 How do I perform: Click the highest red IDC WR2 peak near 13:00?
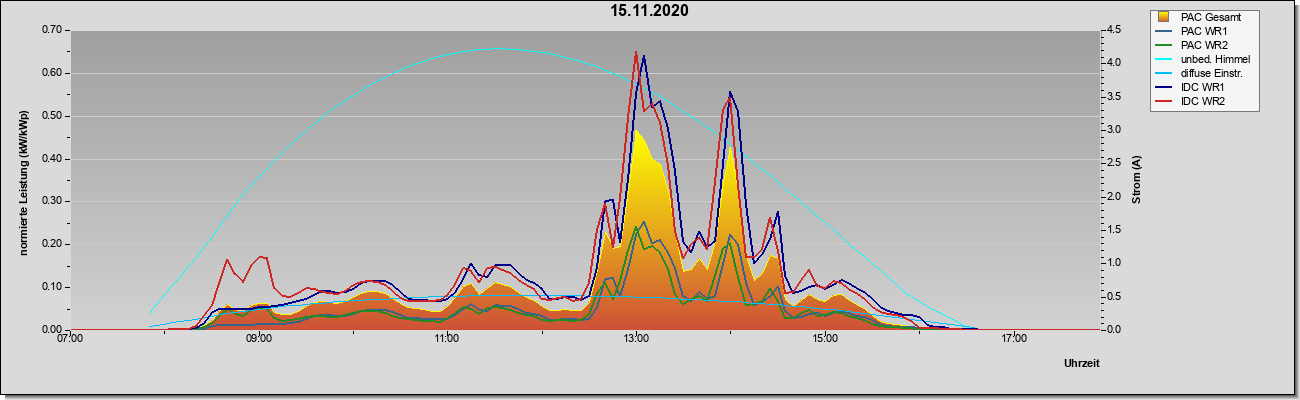[636, 52]
